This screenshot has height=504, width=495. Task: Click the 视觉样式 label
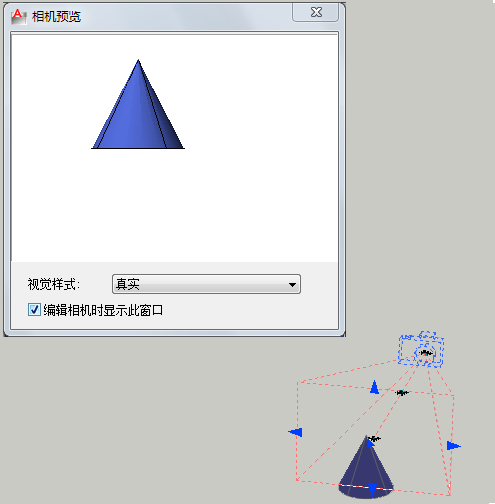(54, 285)
